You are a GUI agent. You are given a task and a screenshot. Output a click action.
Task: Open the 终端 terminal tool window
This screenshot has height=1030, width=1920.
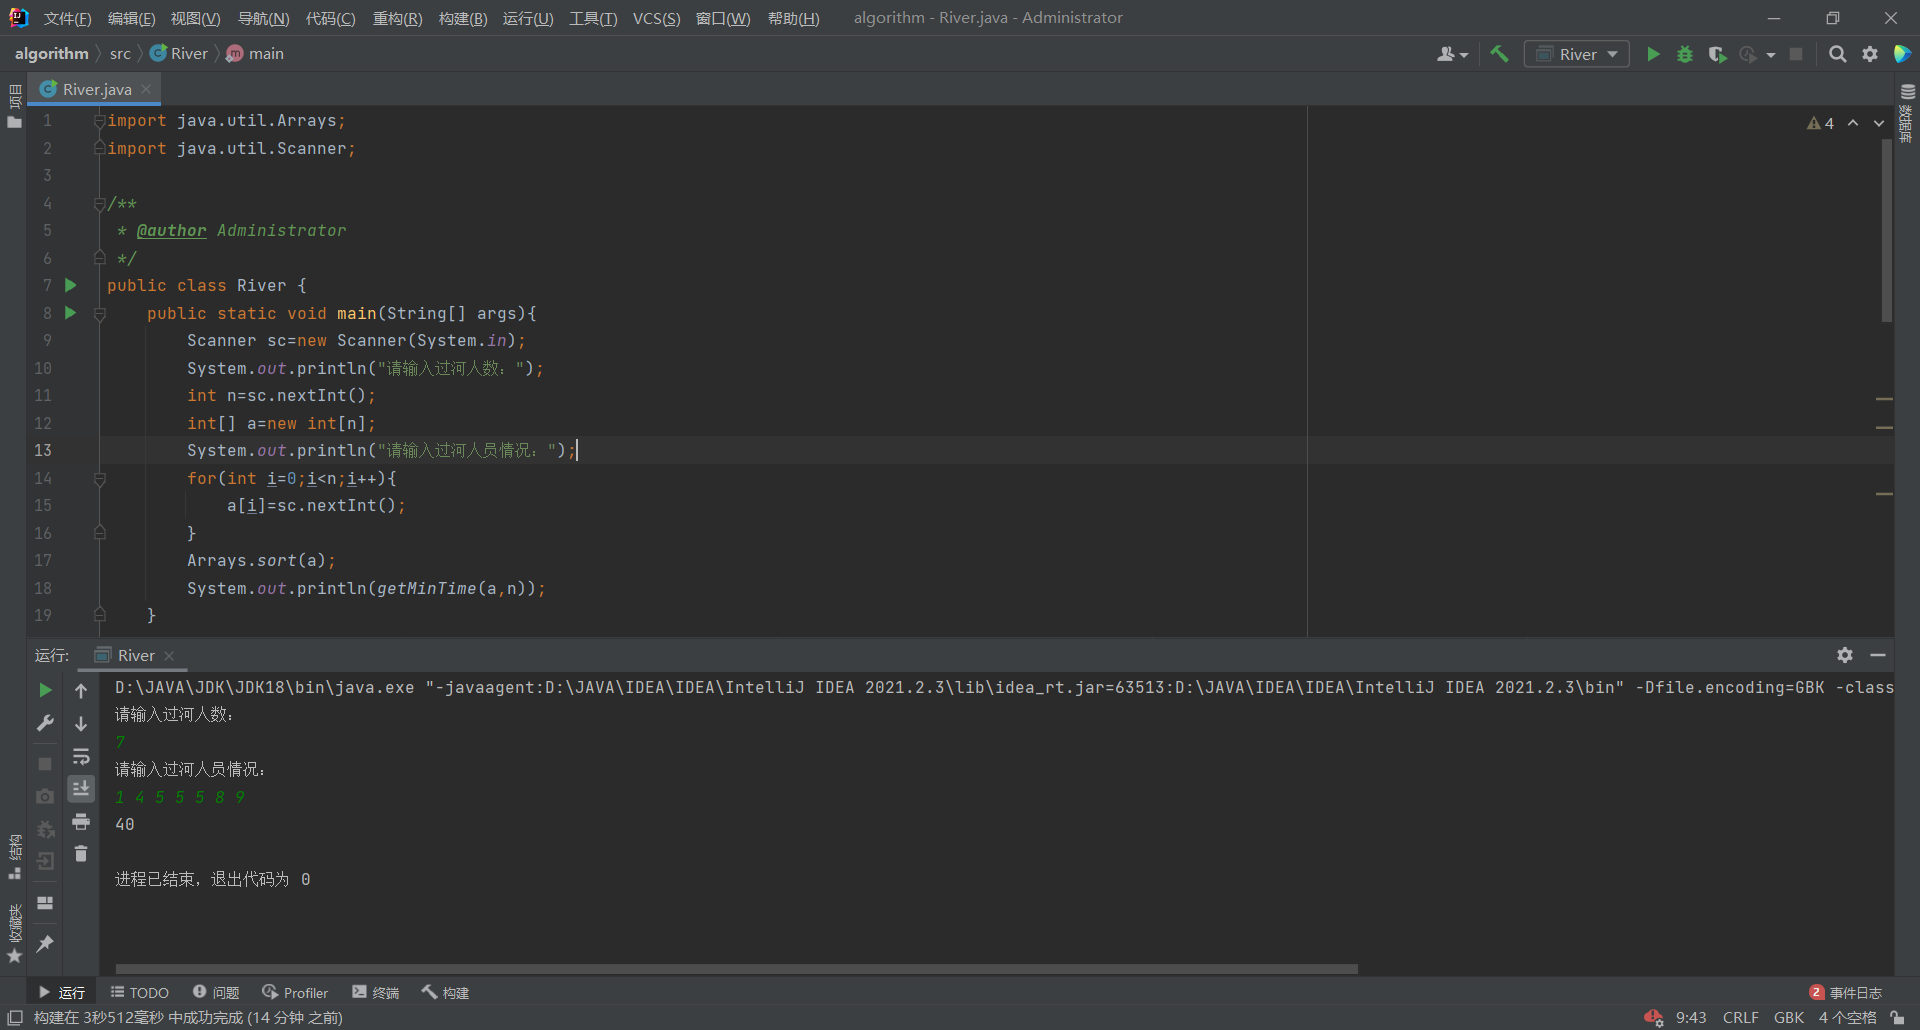[x=376, y=992]
